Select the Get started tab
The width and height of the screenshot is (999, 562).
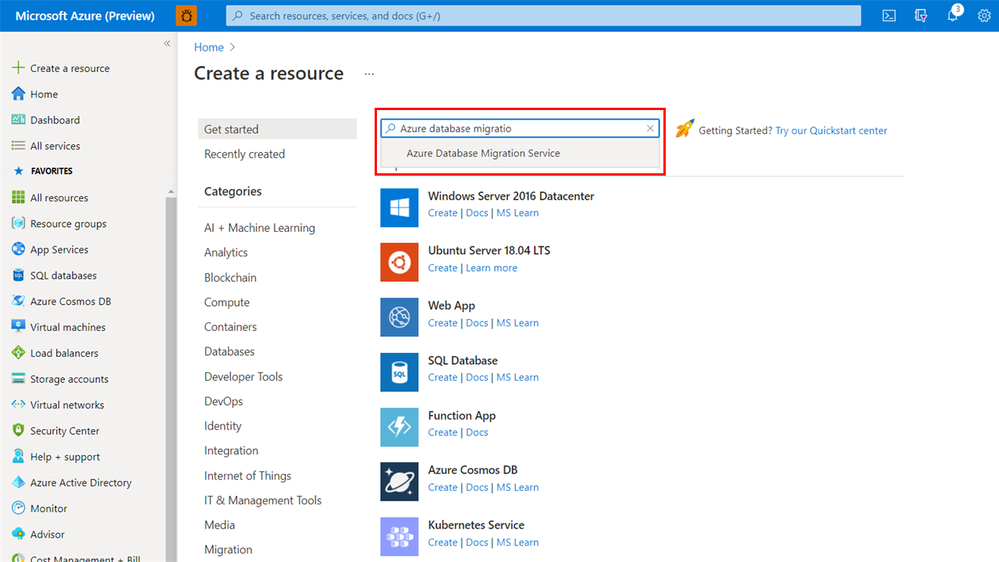(x=277, y=129)
